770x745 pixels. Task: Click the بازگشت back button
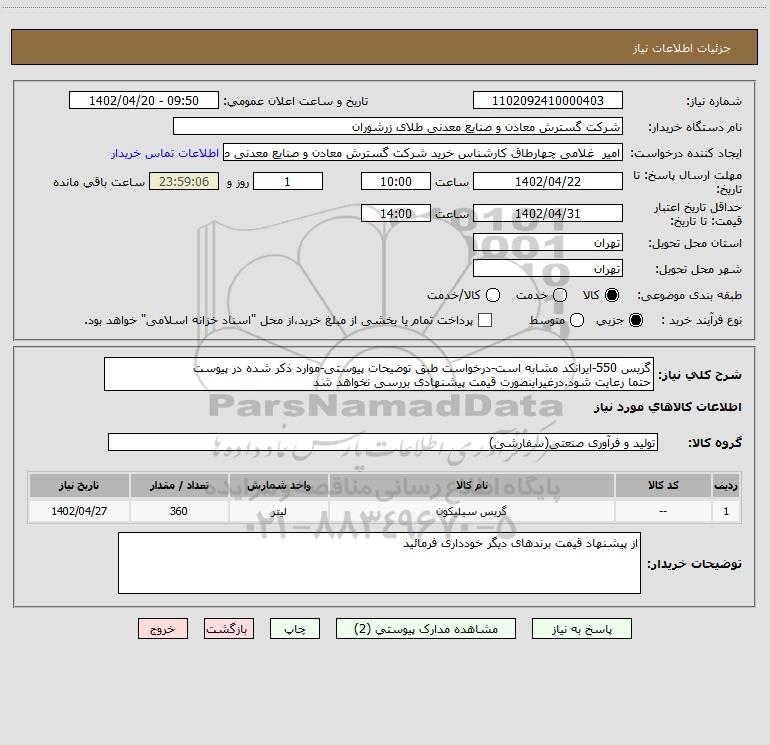click(229, 629)
